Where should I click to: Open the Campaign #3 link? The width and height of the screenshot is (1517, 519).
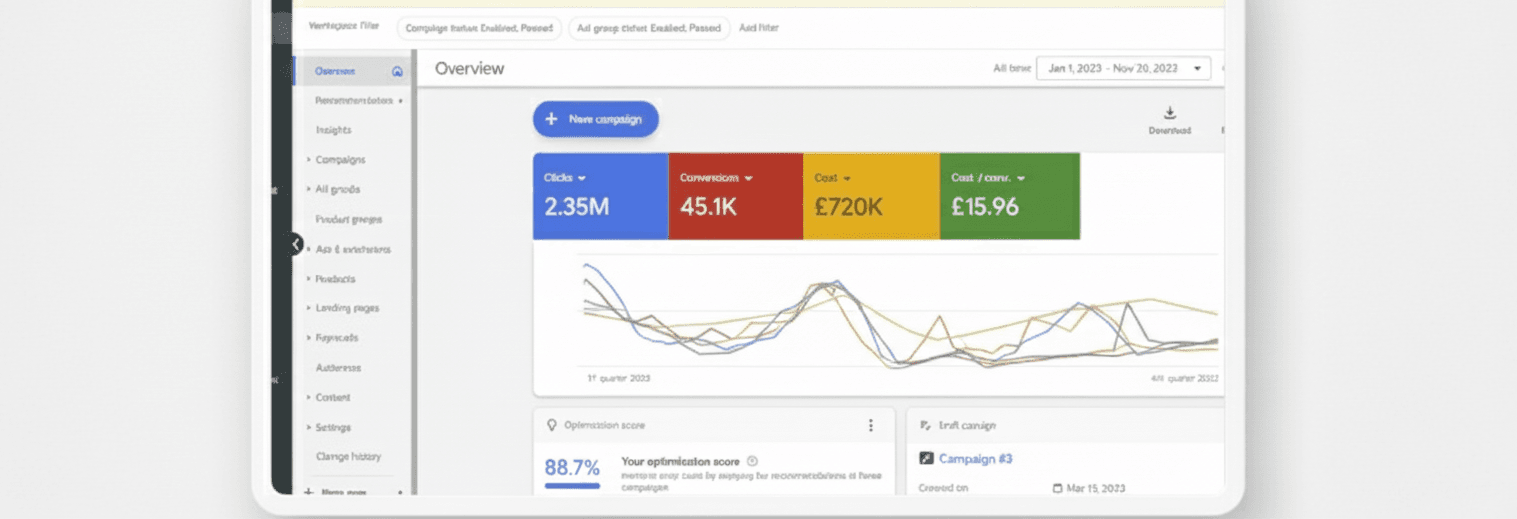point(975,458)
